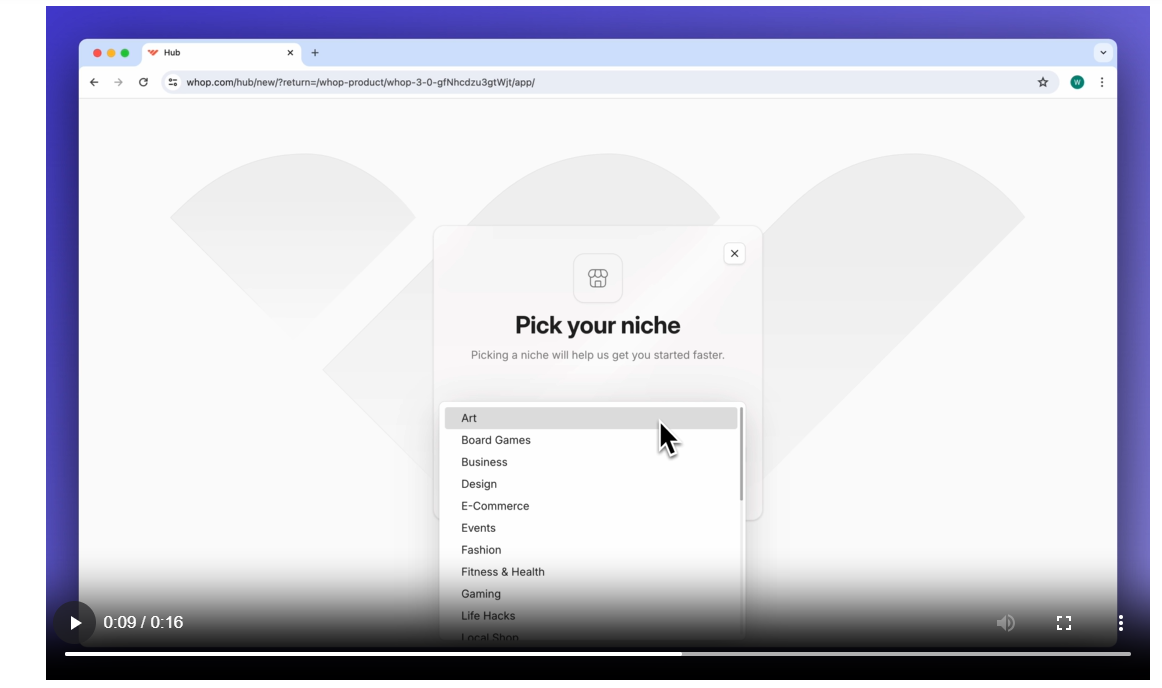Select the Fitness & Health option
1162x688 pixels.
click(x=591, y=572)
